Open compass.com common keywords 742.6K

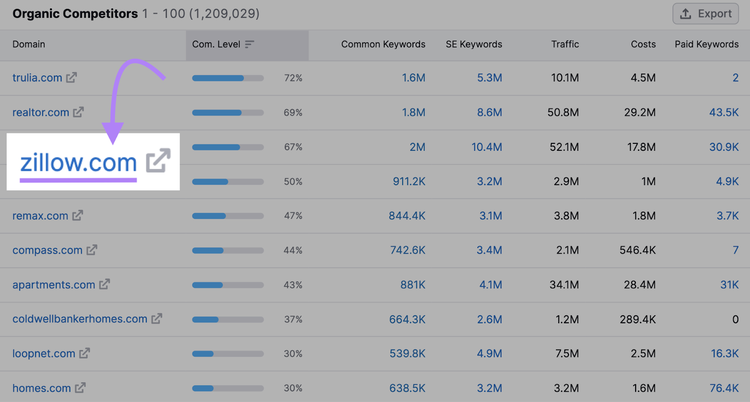click(x=408, y=250)
